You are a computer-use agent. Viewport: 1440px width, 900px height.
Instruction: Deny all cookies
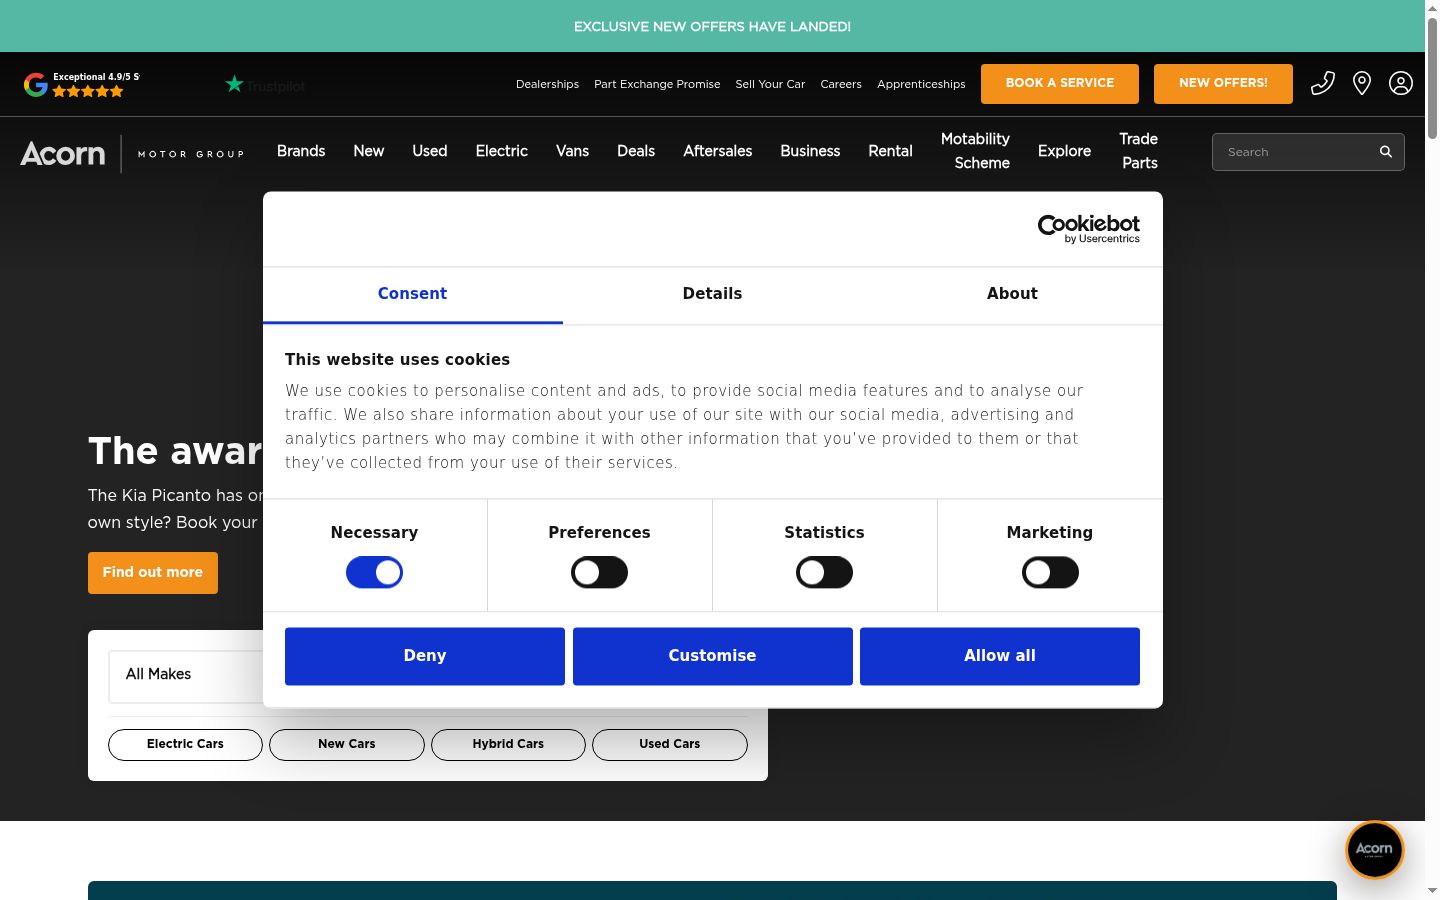(425, 656)
